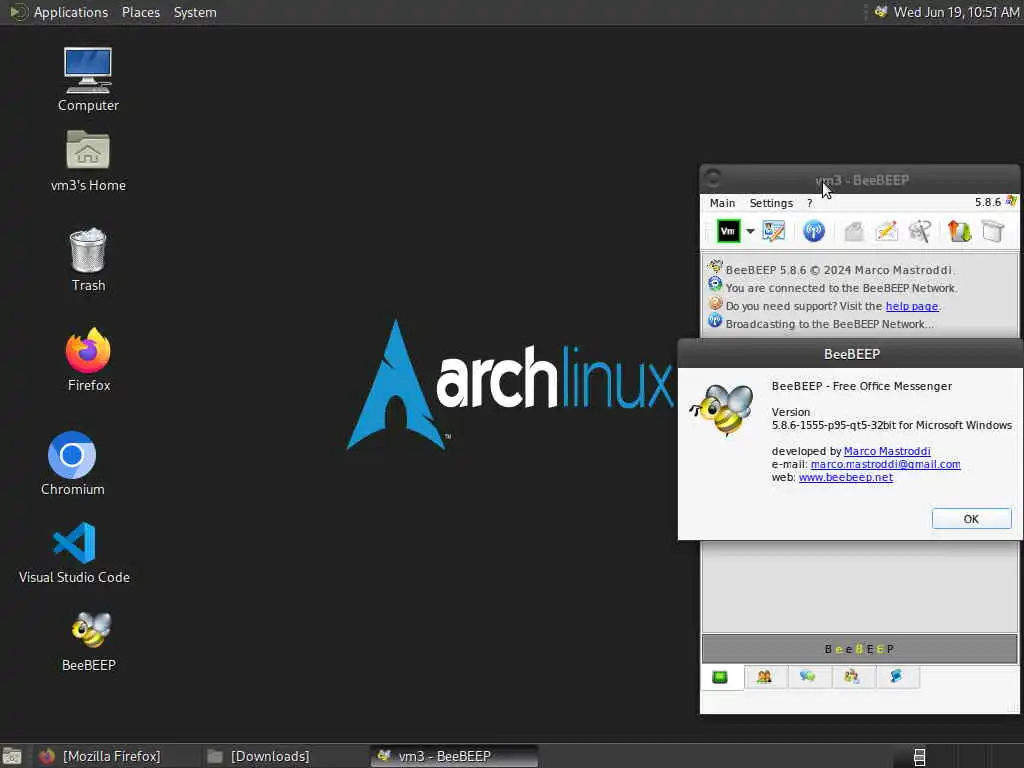
Task: Click the workspace switcher icon in bottom panel
Action: (920, 757)
